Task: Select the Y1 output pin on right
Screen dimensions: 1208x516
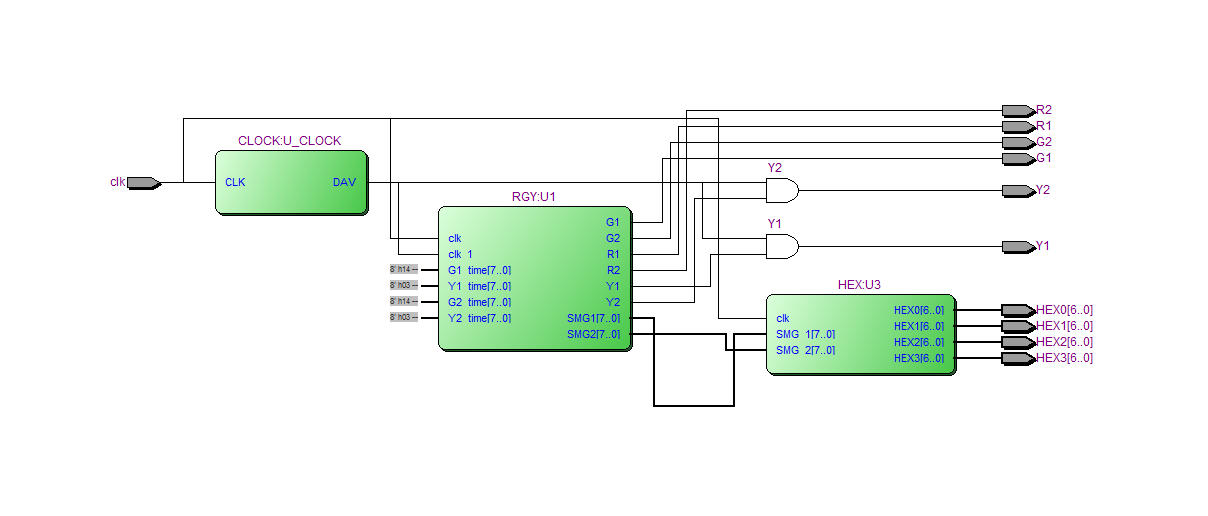Action: 1018,247
